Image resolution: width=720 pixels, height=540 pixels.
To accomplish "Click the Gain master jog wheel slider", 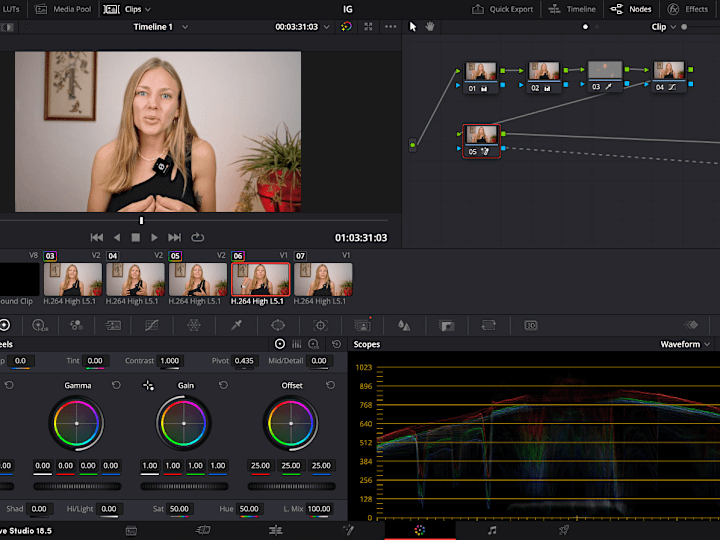I will coord(184,486).
